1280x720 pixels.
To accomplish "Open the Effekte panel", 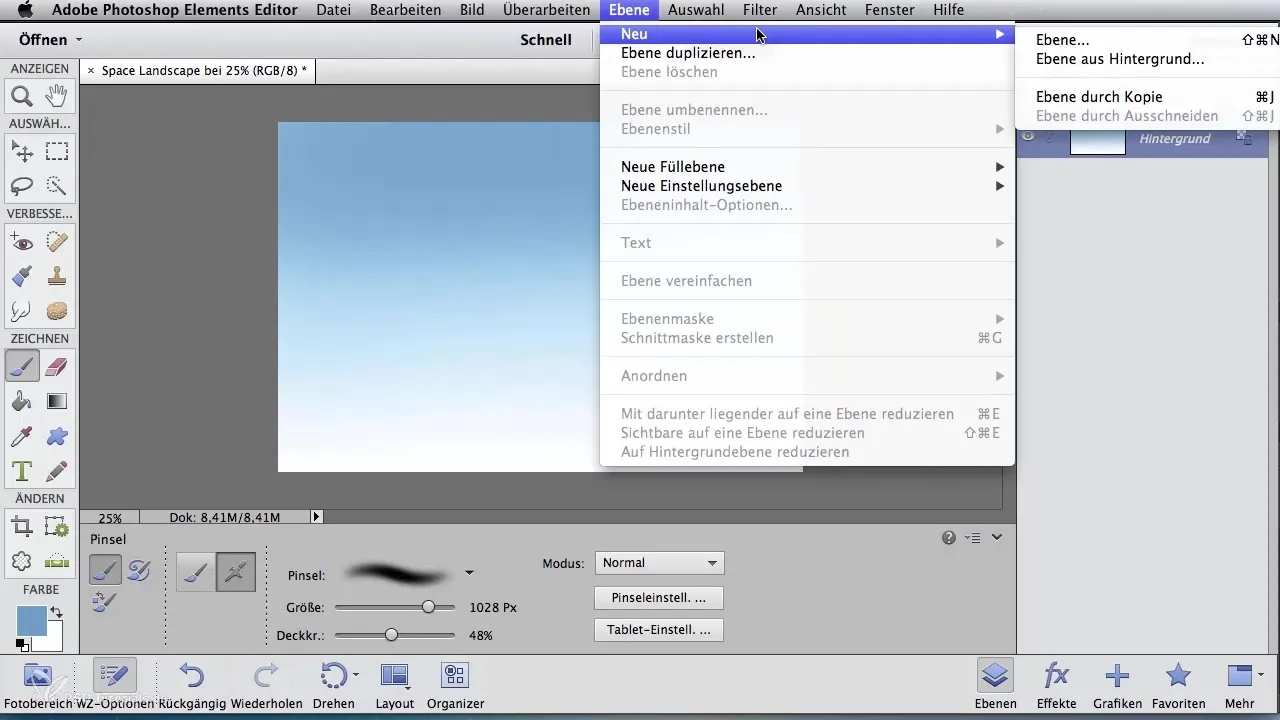I will [x=1057, y=686].
